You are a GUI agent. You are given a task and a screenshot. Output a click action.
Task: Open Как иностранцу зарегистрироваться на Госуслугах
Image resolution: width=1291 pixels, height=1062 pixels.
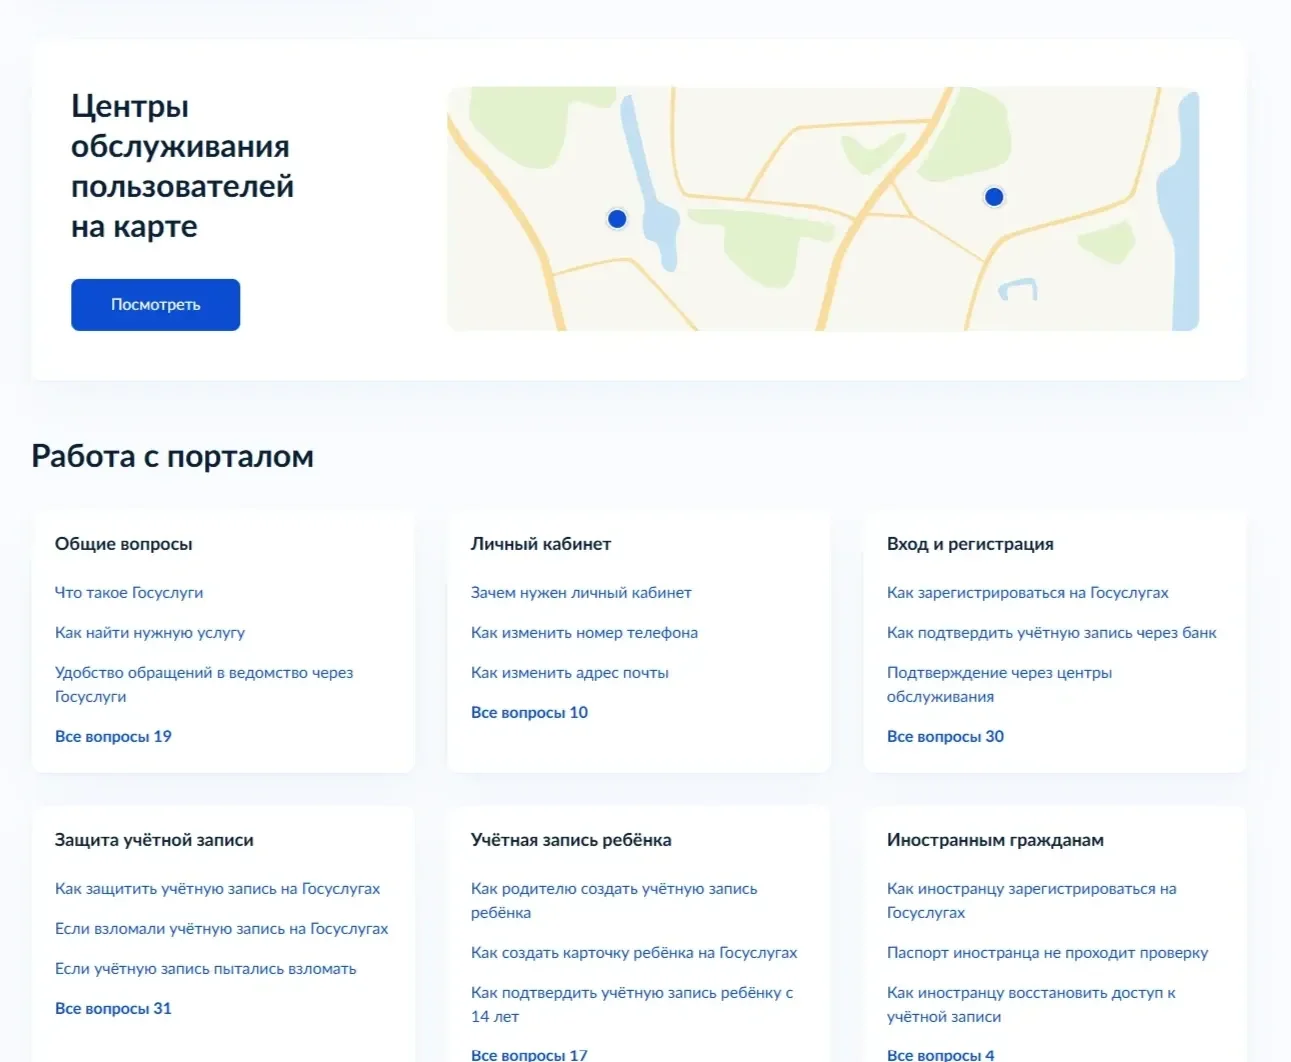[x=1031, y=901]
